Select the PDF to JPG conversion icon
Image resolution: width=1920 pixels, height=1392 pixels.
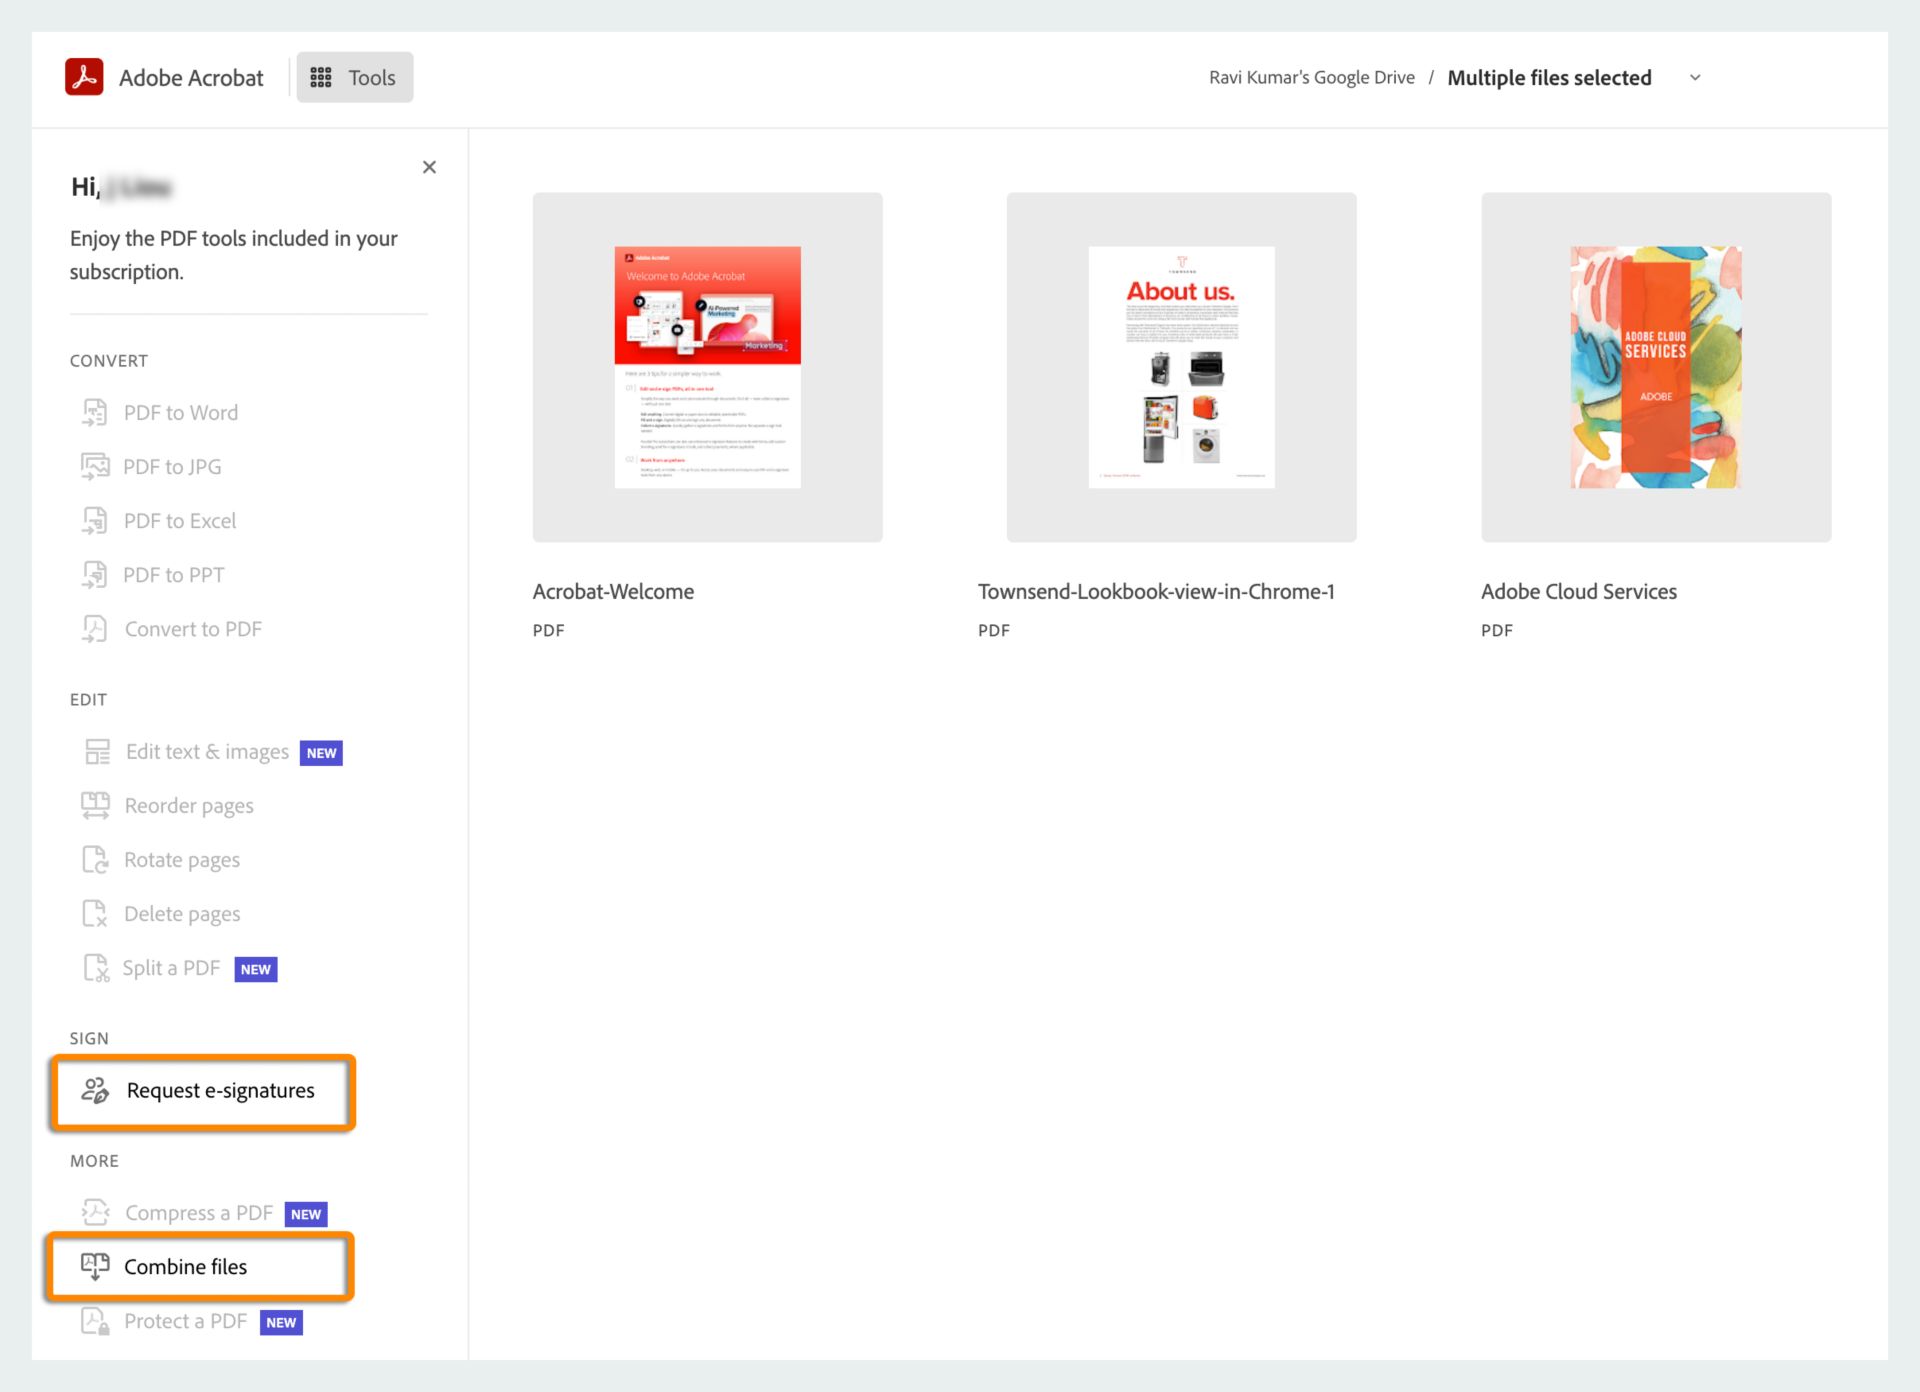[94, 466]
